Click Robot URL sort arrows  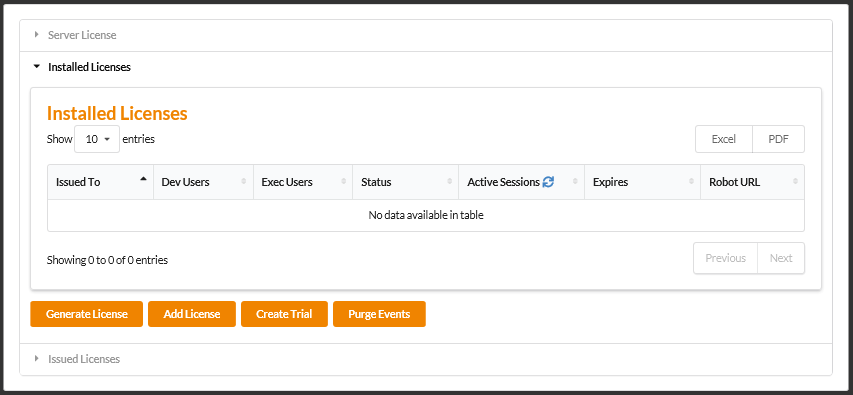coord(795,182)
